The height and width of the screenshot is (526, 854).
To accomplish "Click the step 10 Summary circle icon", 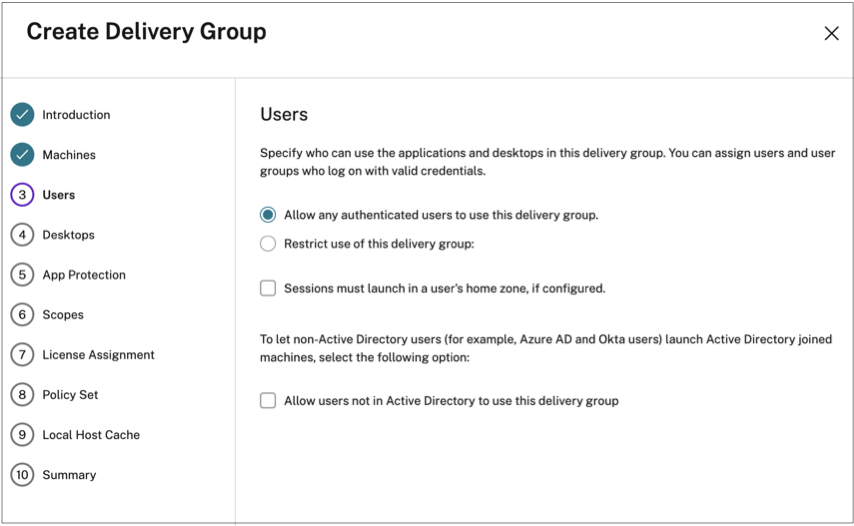I will click(x=22, y=475).
